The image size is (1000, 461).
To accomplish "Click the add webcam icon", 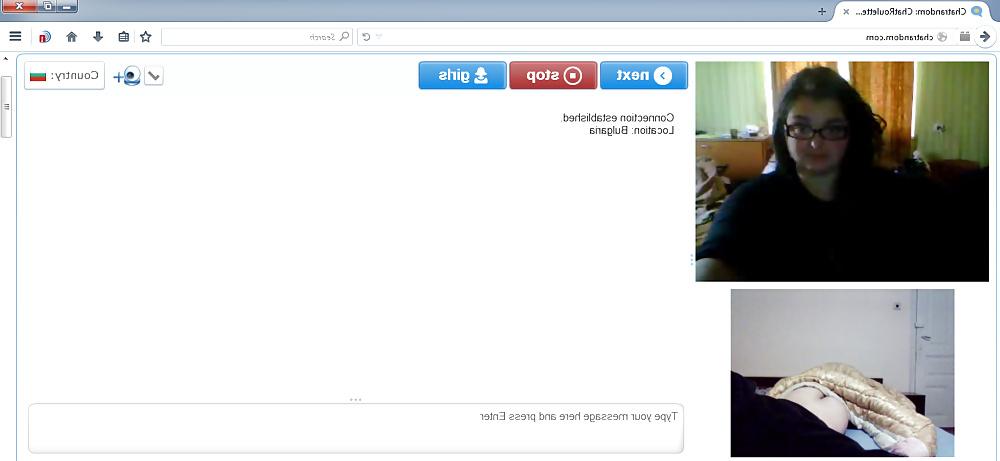I will coord(128,76).
